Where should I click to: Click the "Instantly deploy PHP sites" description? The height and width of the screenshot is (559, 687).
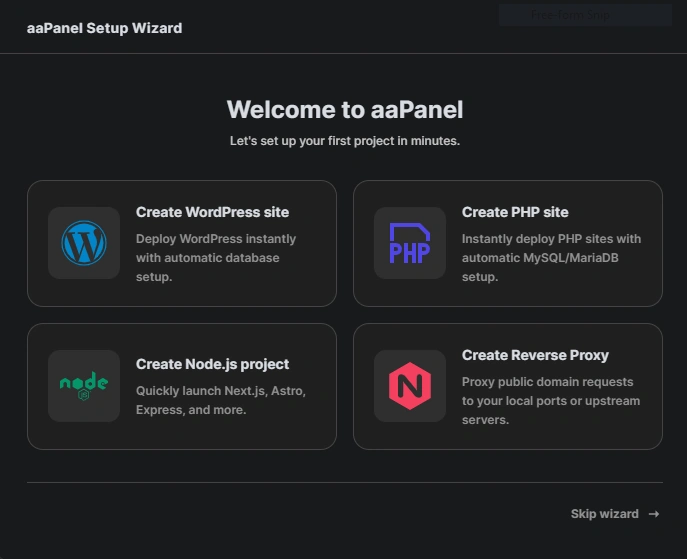pos(551,258)
